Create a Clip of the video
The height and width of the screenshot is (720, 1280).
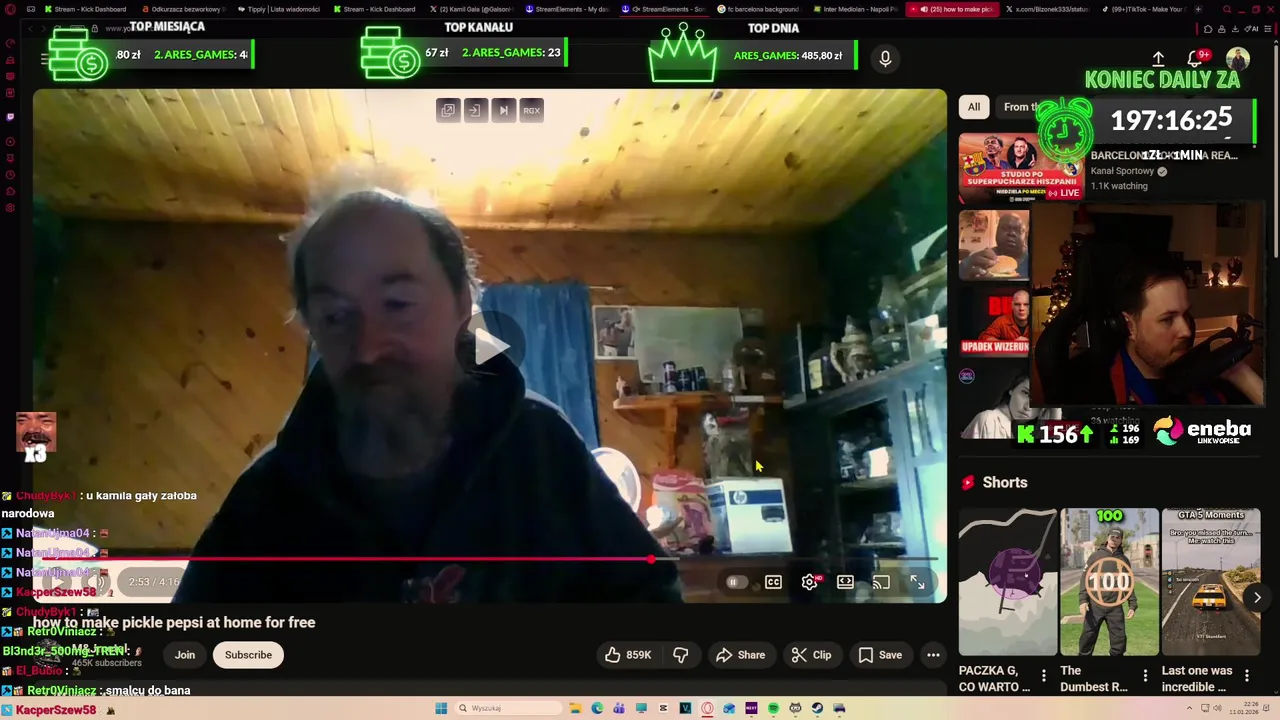pos(811,655)
